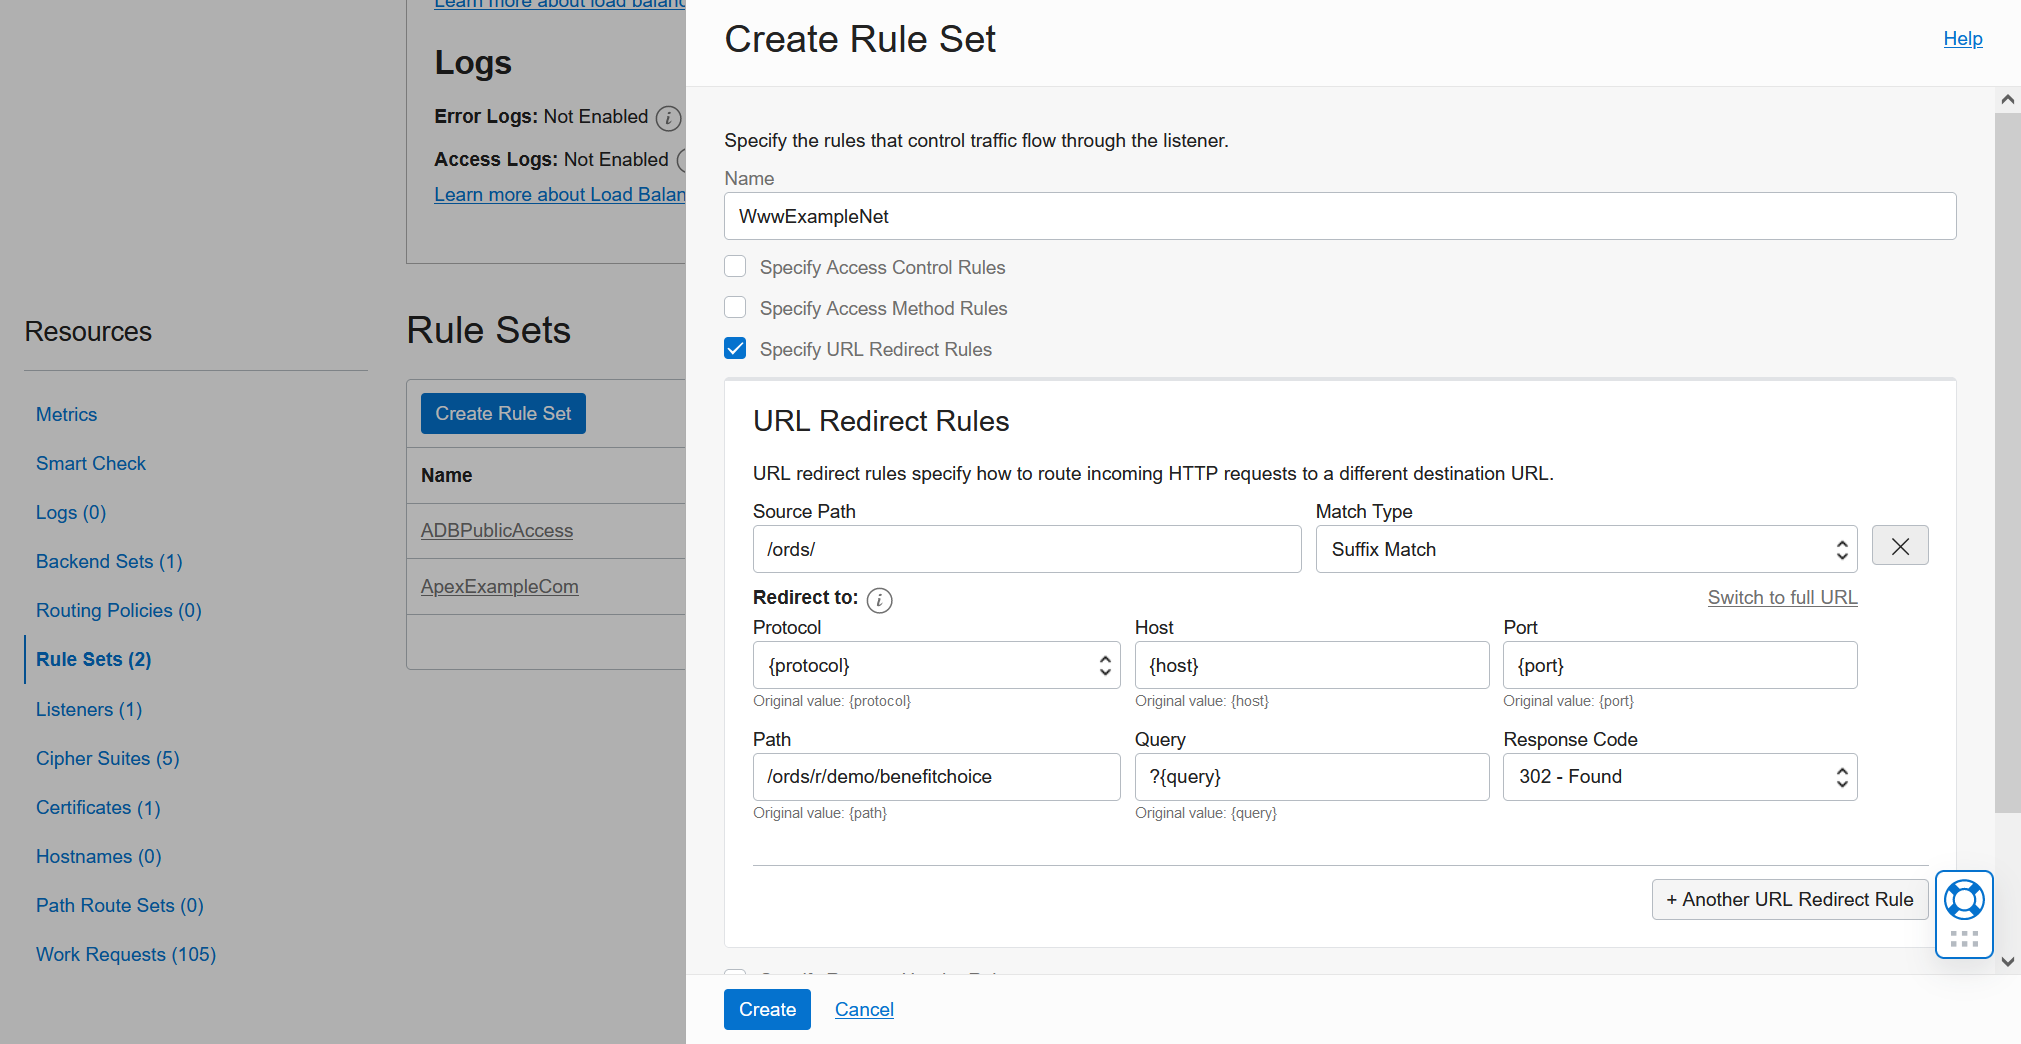Click the Source Path input field
2021x1044 pixels.
[1027, 549]
